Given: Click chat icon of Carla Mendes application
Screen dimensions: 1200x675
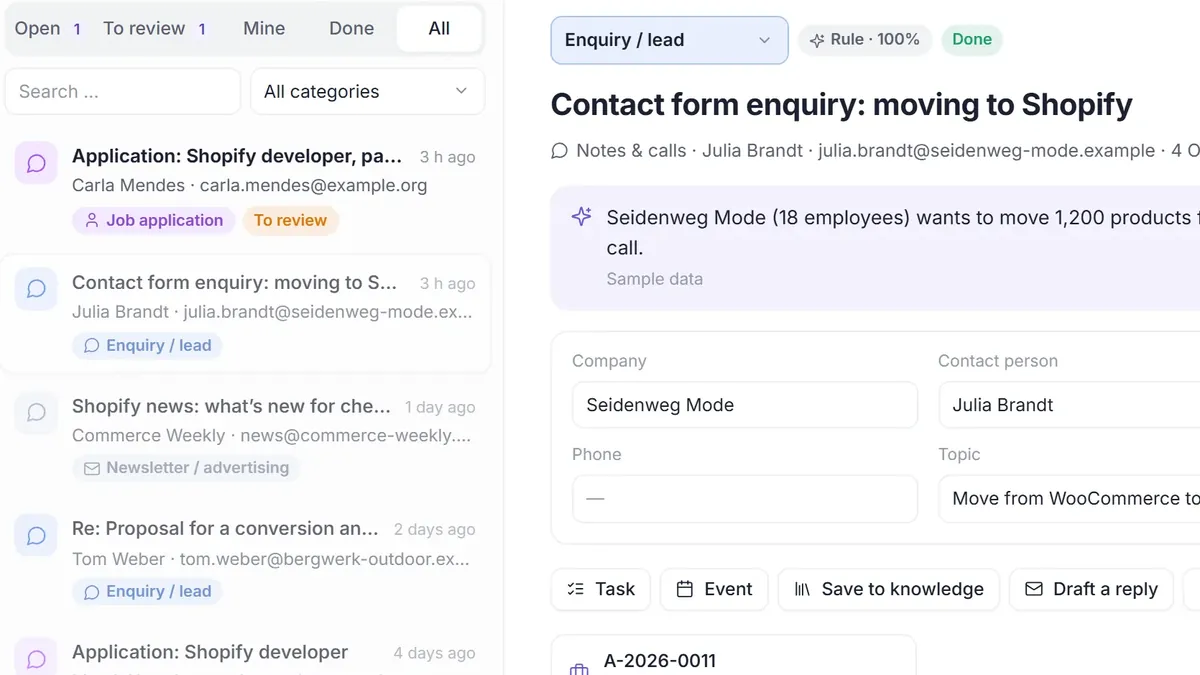Looking at the screenshot, I should (36, 163).
